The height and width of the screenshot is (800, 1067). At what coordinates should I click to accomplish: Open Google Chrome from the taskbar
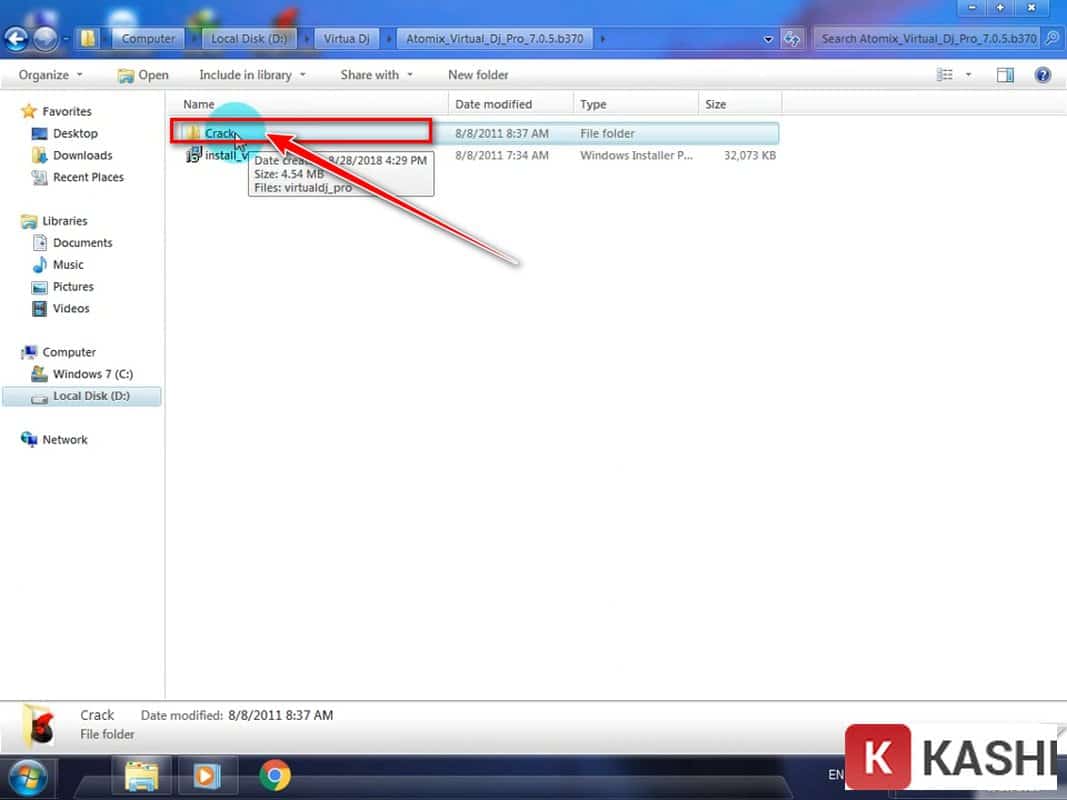(275, 775)
